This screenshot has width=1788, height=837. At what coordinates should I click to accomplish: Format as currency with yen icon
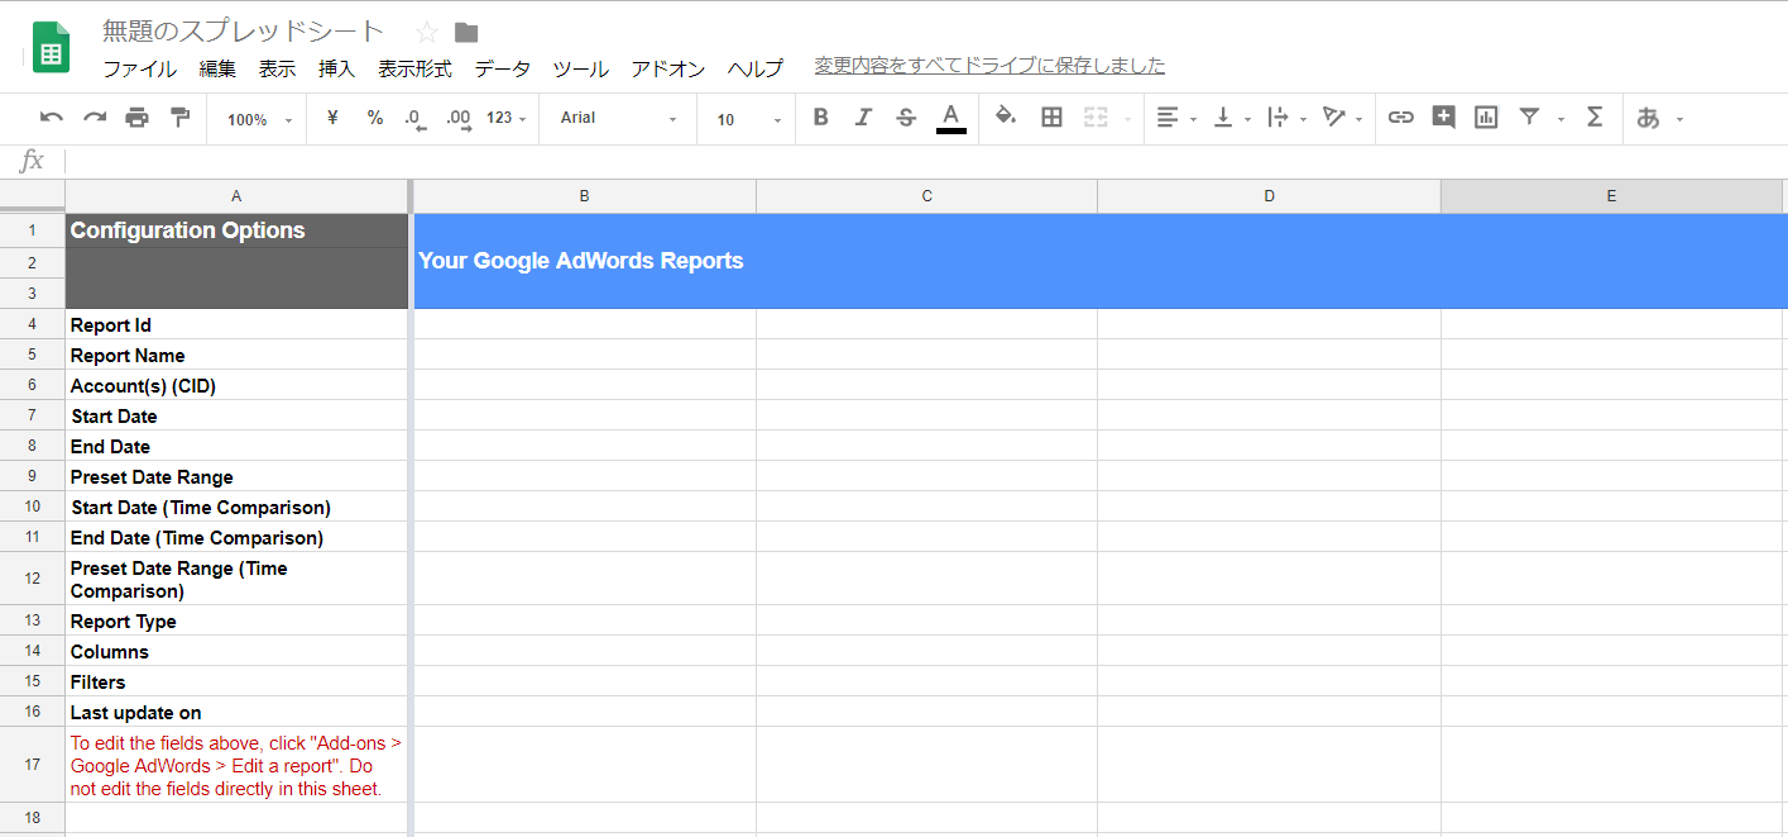[332, 118]
